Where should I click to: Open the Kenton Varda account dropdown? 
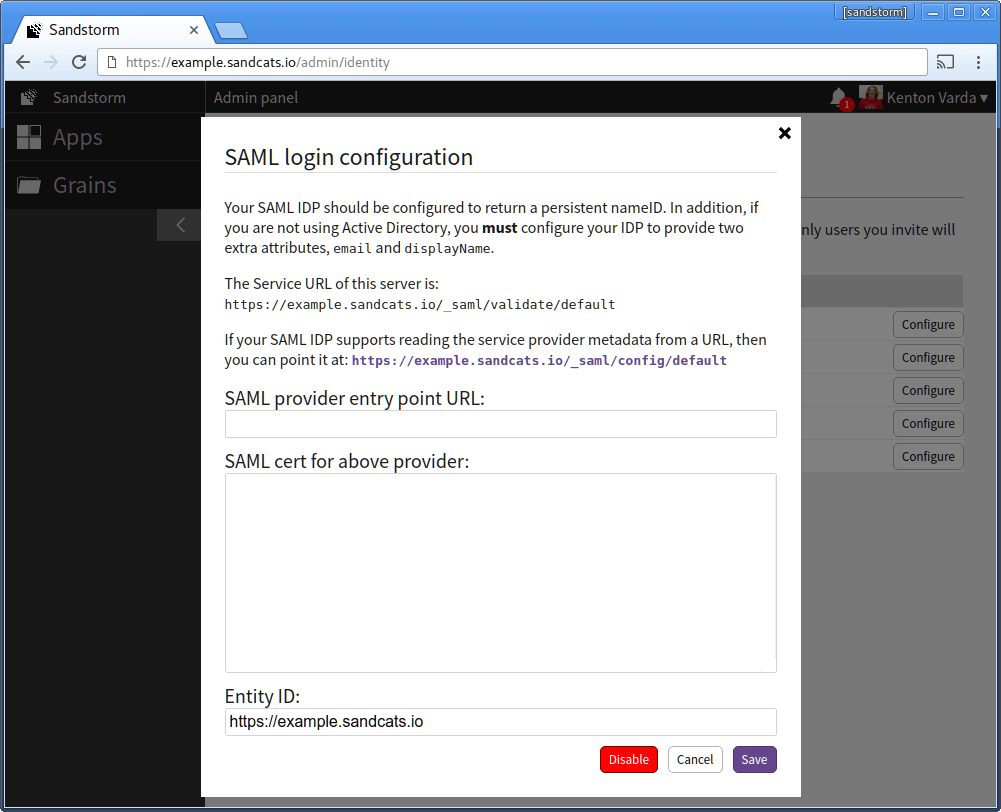click(x=937, y=98)
